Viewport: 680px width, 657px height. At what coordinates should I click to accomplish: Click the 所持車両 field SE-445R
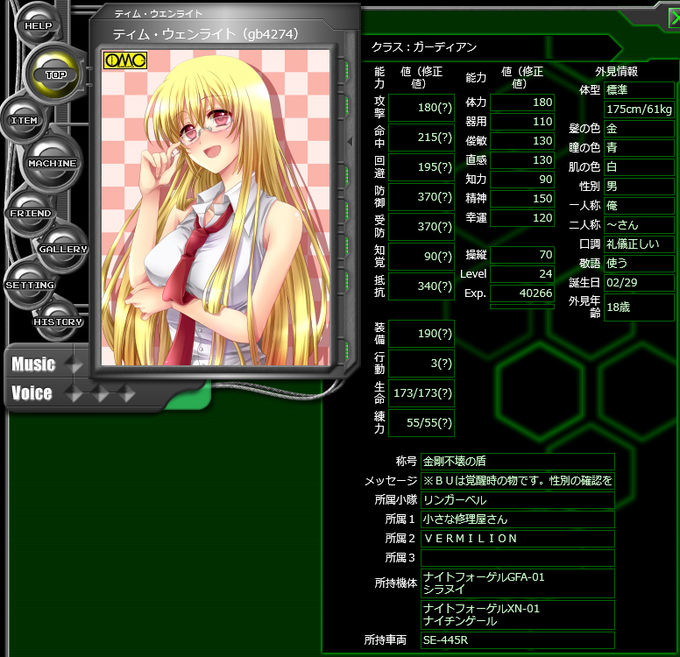(517, 640)
